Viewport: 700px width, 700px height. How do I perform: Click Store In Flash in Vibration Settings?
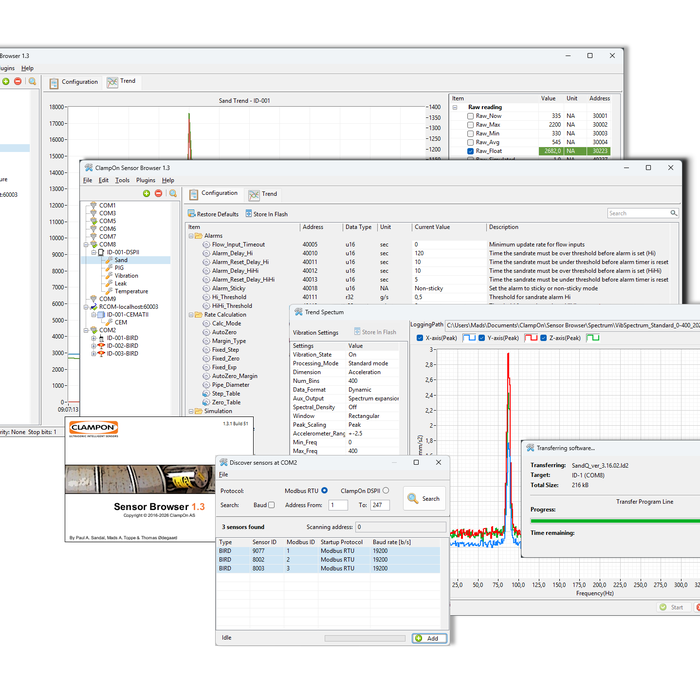[375, 332]
